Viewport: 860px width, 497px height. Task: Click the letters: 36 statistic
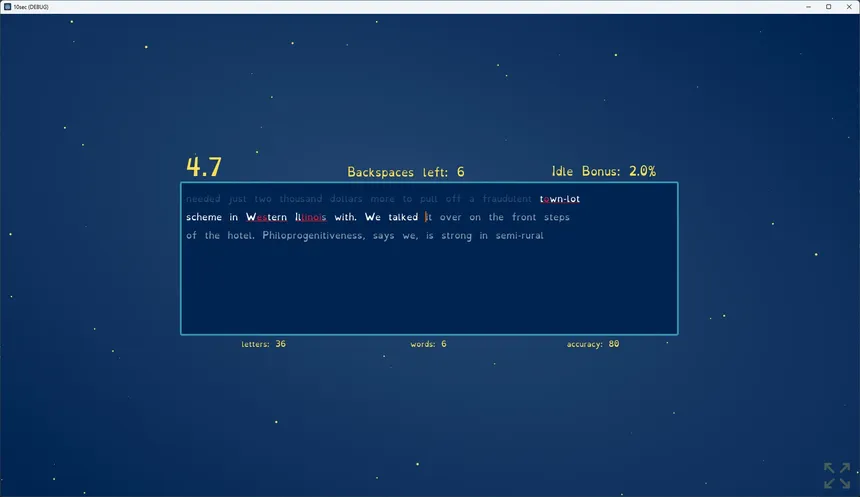pos(263,344)
